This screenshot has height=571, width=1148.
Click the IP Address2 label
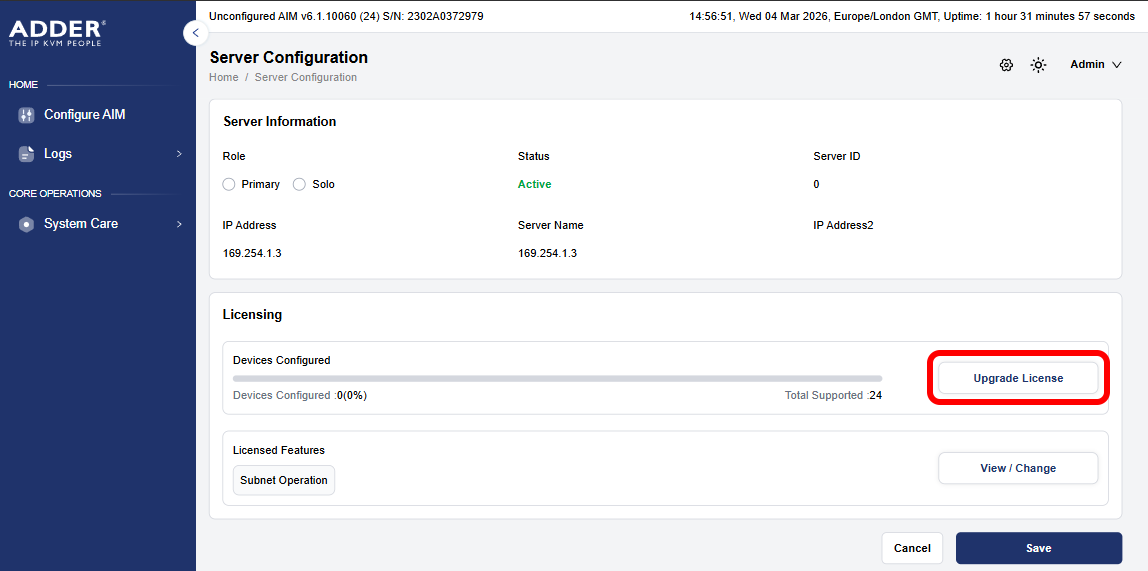(x=843, y=225)
